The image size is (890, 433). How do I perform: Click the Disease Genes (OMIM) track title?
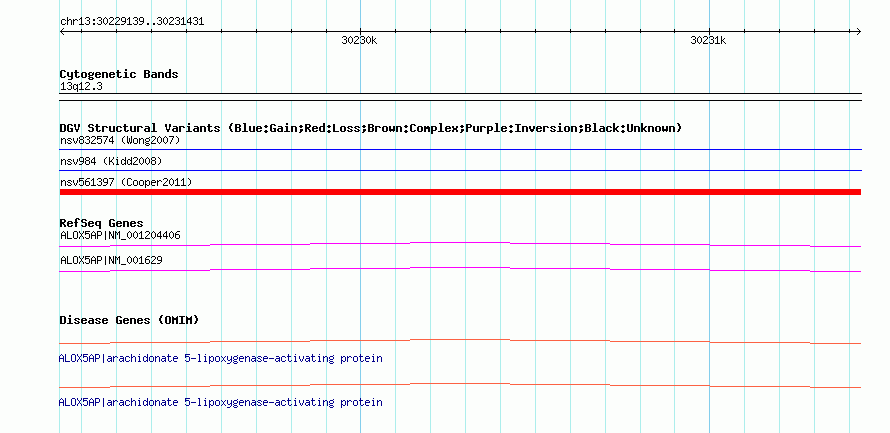click(x=129, y=320)
